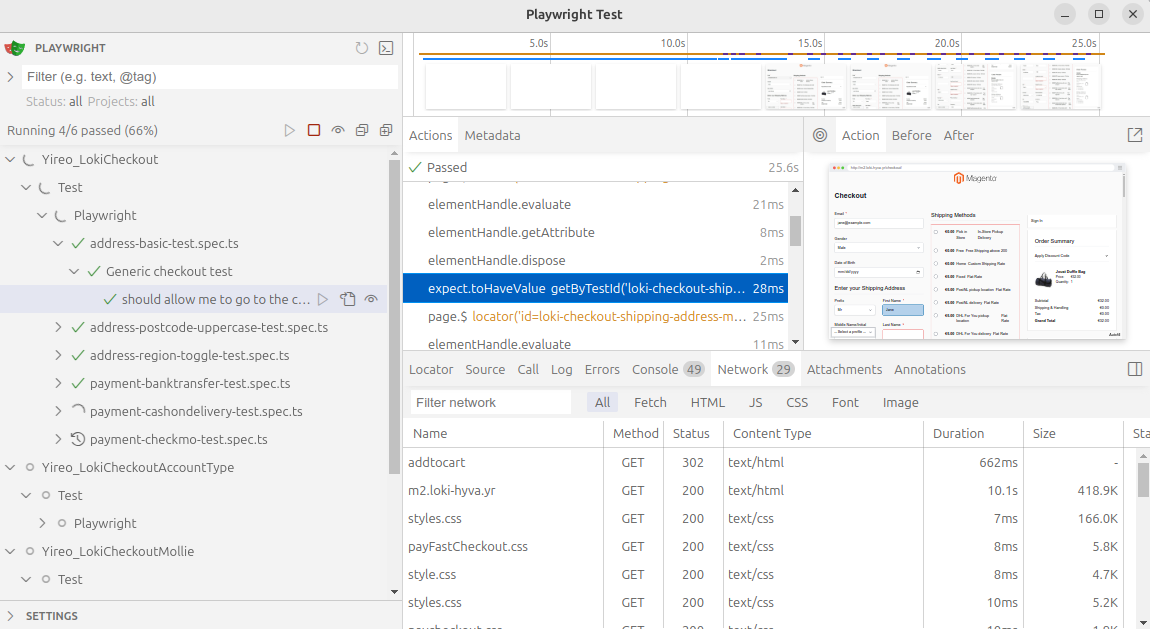Expand address-region-toggle-test.spec.ts
Image resolution: width=1150 pixels, height=629 pixels.
[59, 355]
